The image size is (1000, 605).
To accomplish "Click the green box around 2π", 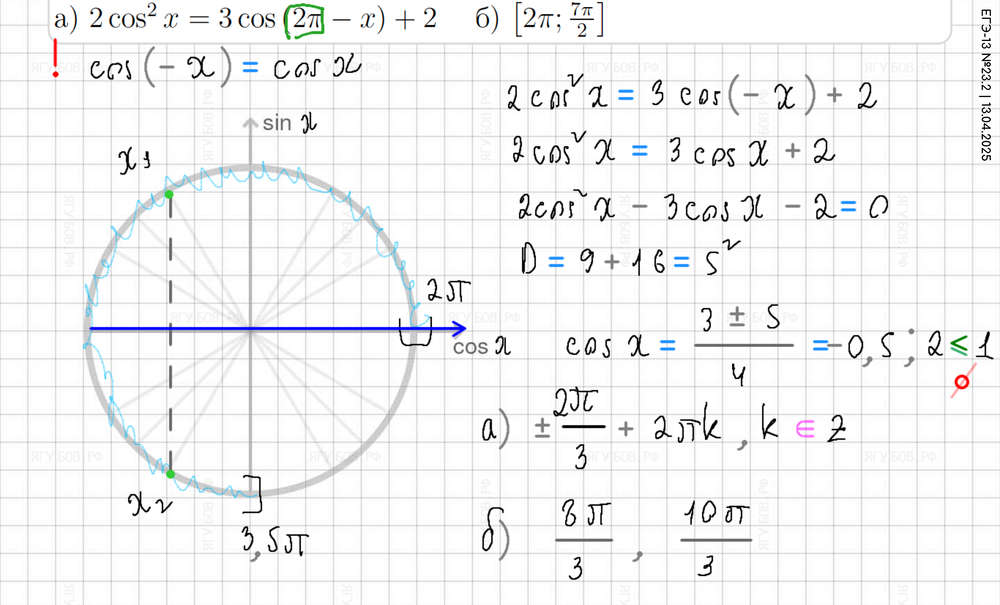I will pyautogui.click(x=299, y=21).
